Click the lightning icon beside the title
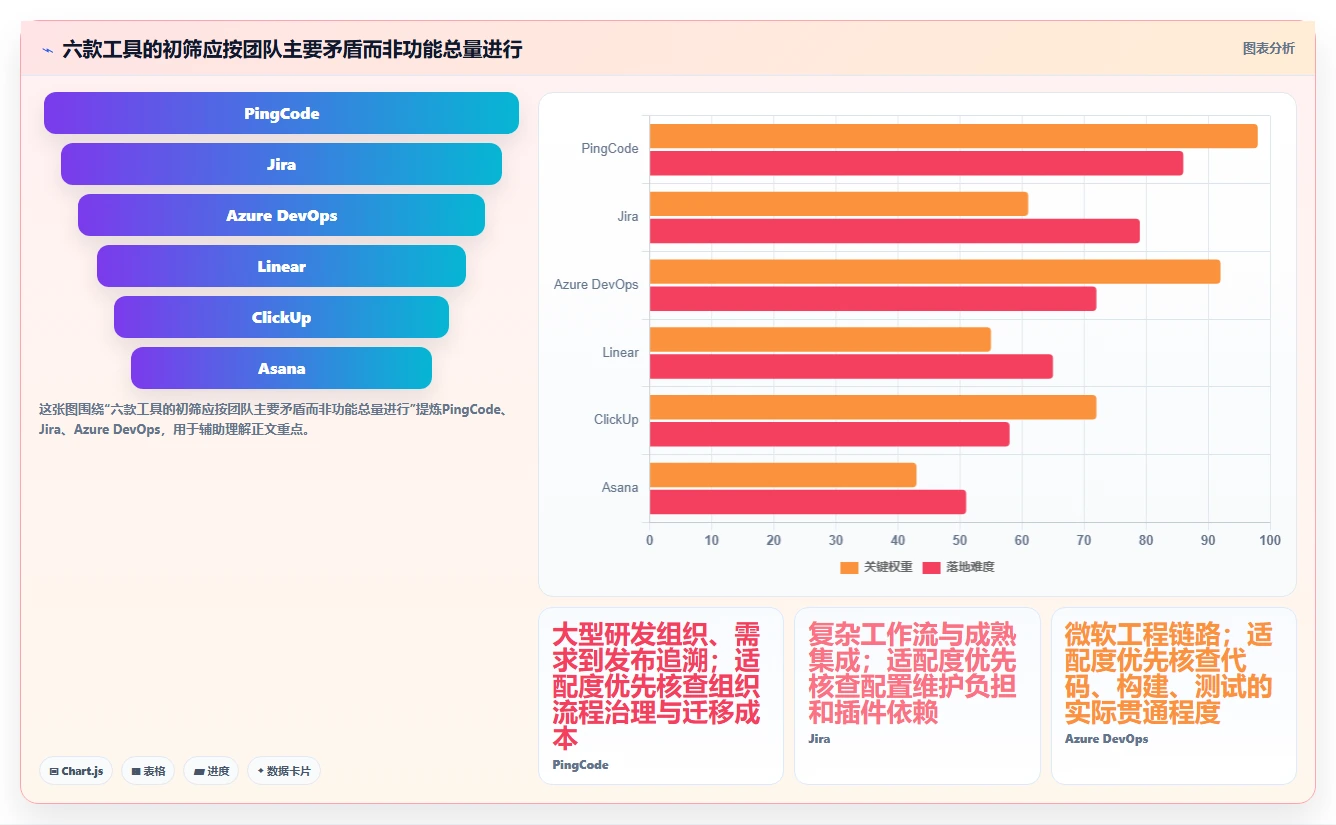Viewport: 1336px width, 825px height. point(47,50)
